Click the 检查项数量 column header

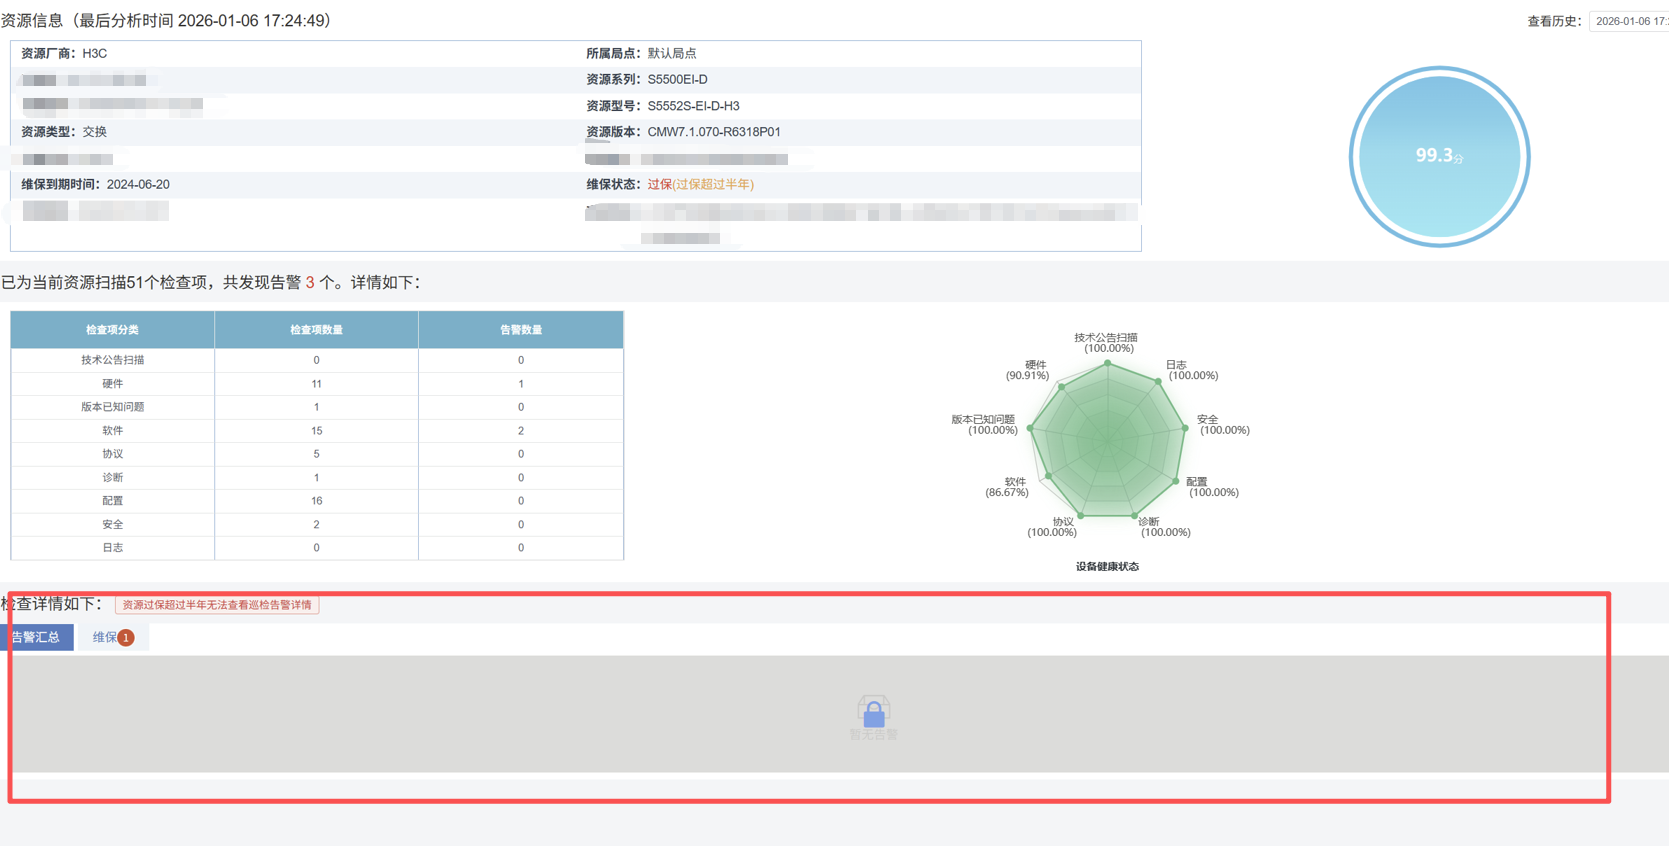[x=316, y=330]
